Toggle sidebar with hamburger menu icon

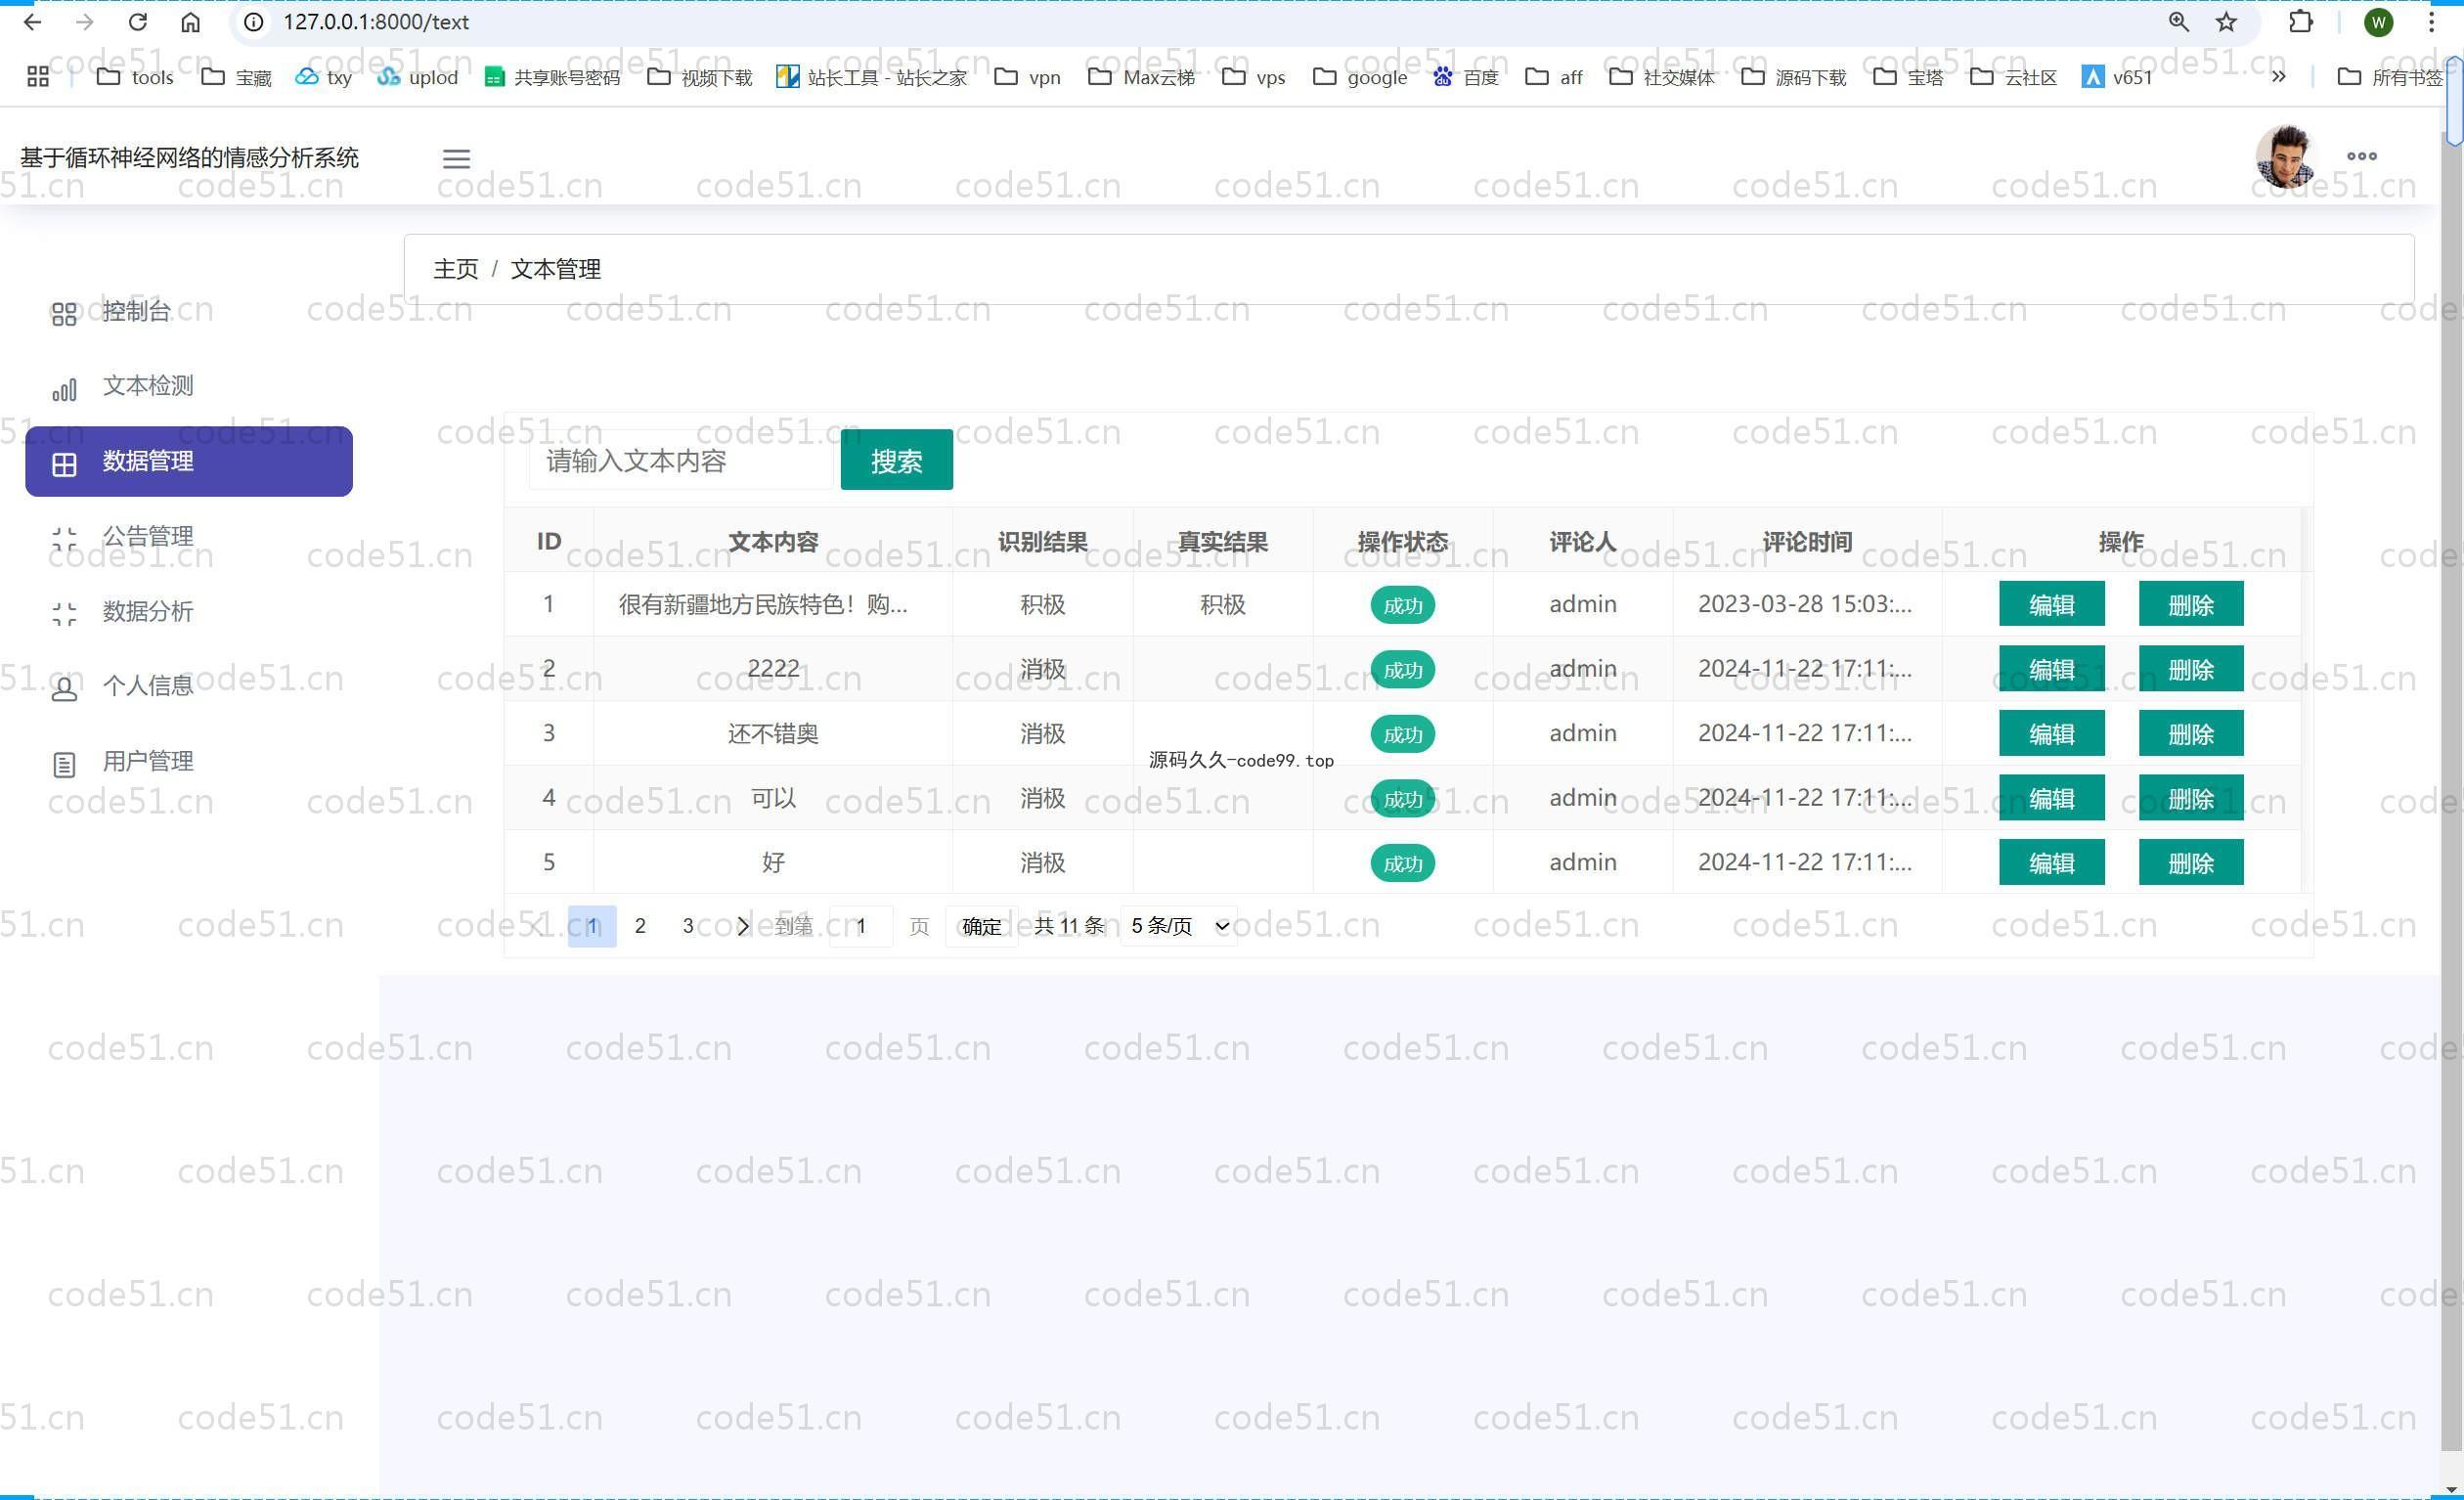pos(456,158)
